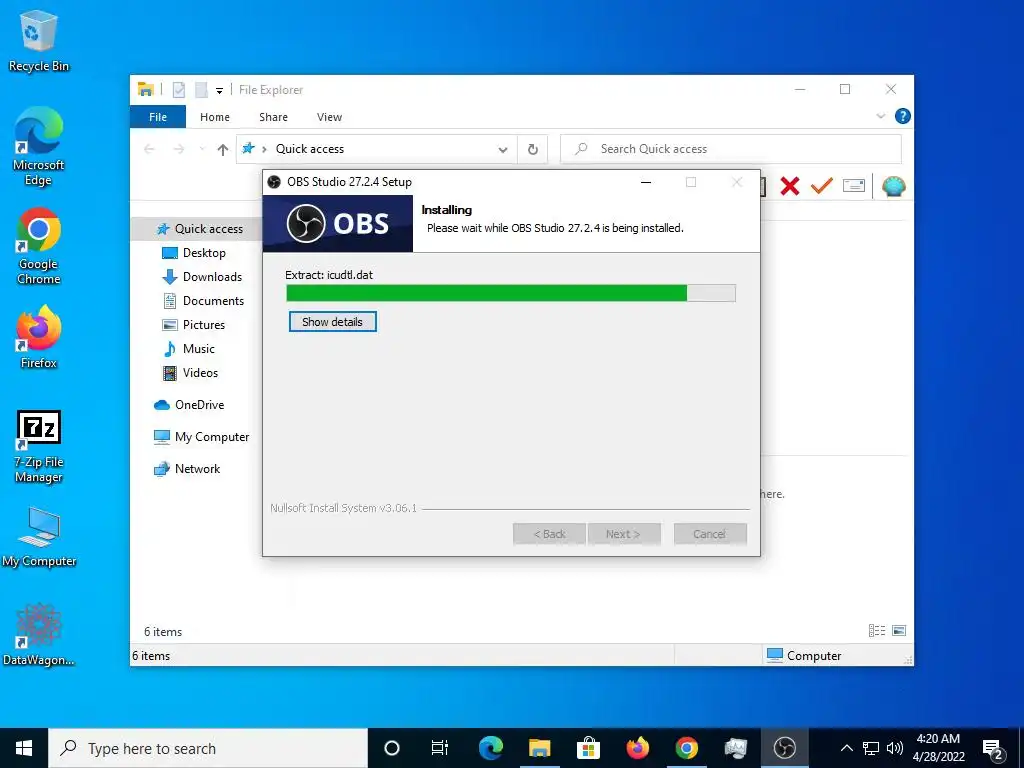Switch to details view layout icon
Image resolution: width=1024 pixels, height=768 pixels.
pyautogui.click(x=876, y=631)
